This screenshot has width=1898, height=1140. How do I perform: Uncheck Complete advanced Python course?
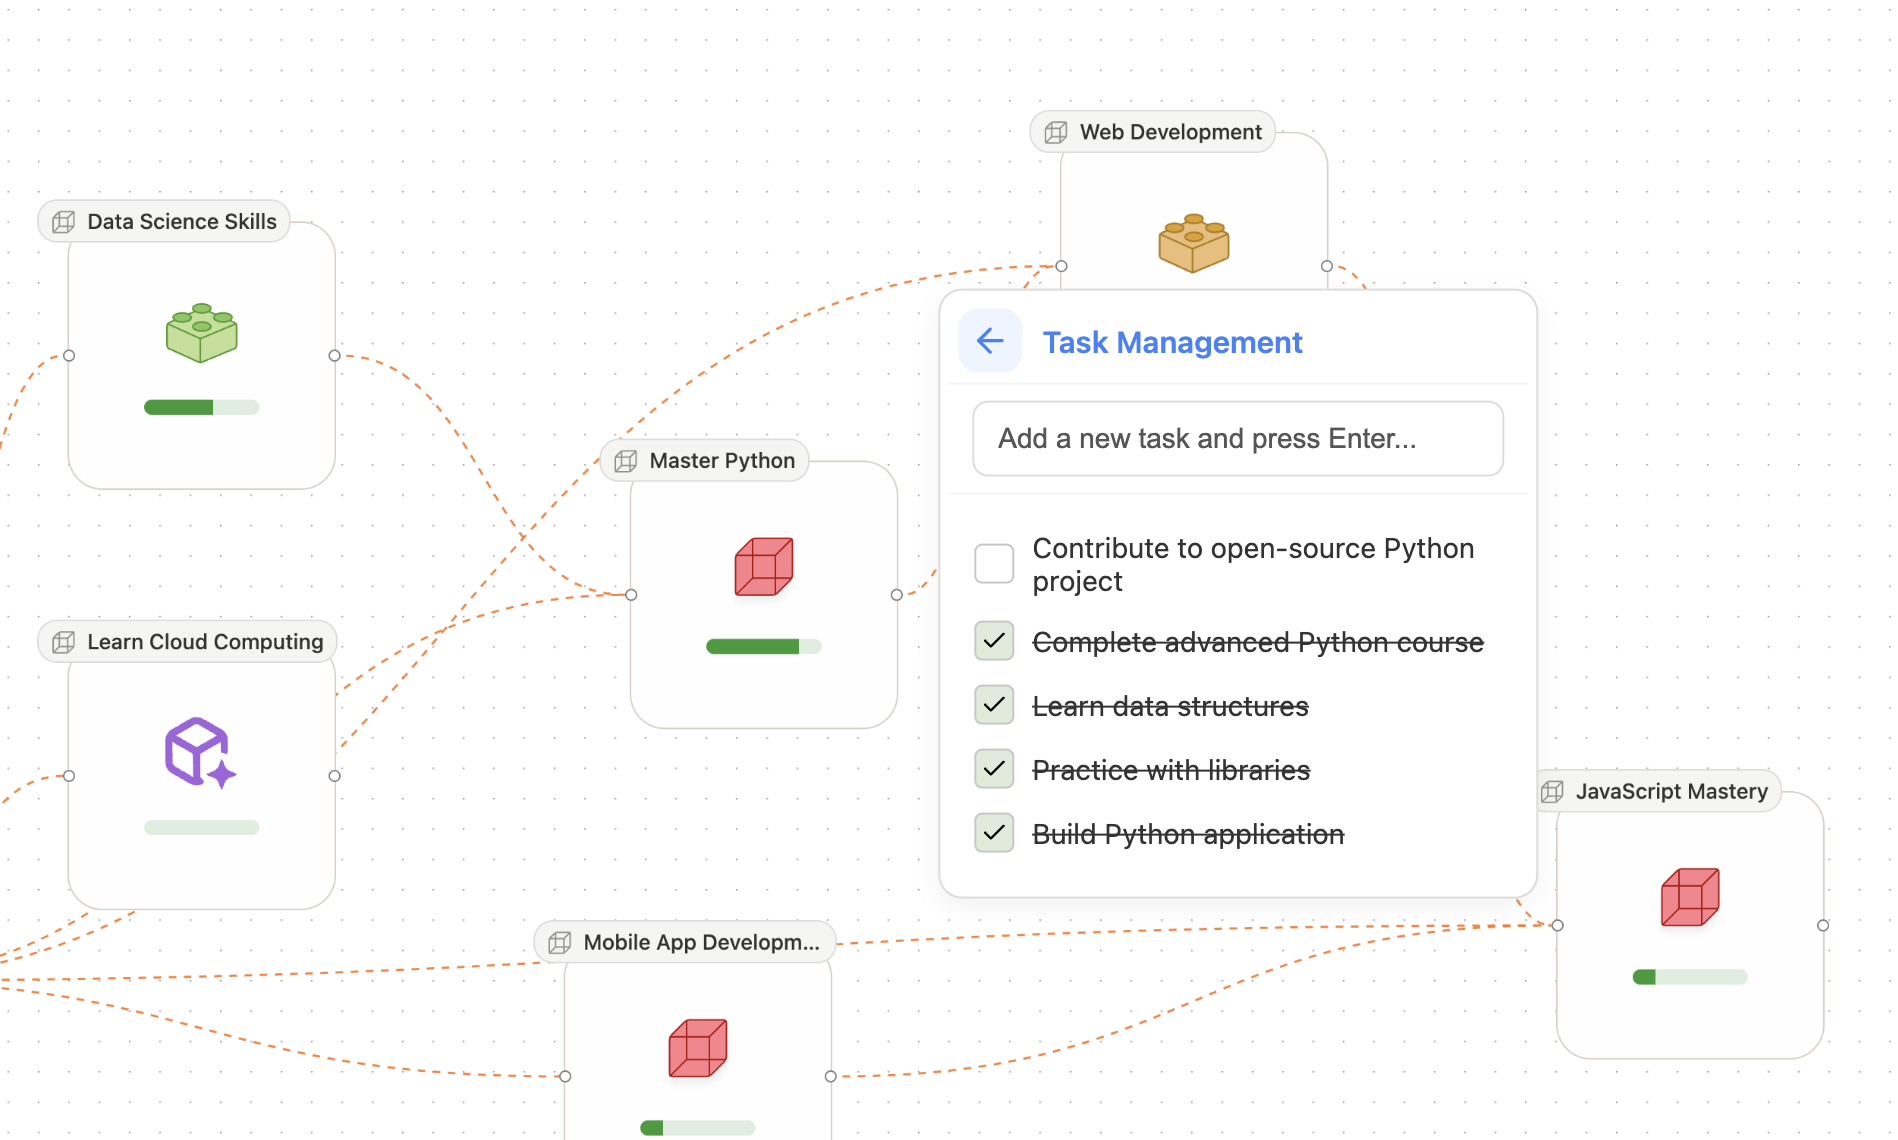point(993,641)
